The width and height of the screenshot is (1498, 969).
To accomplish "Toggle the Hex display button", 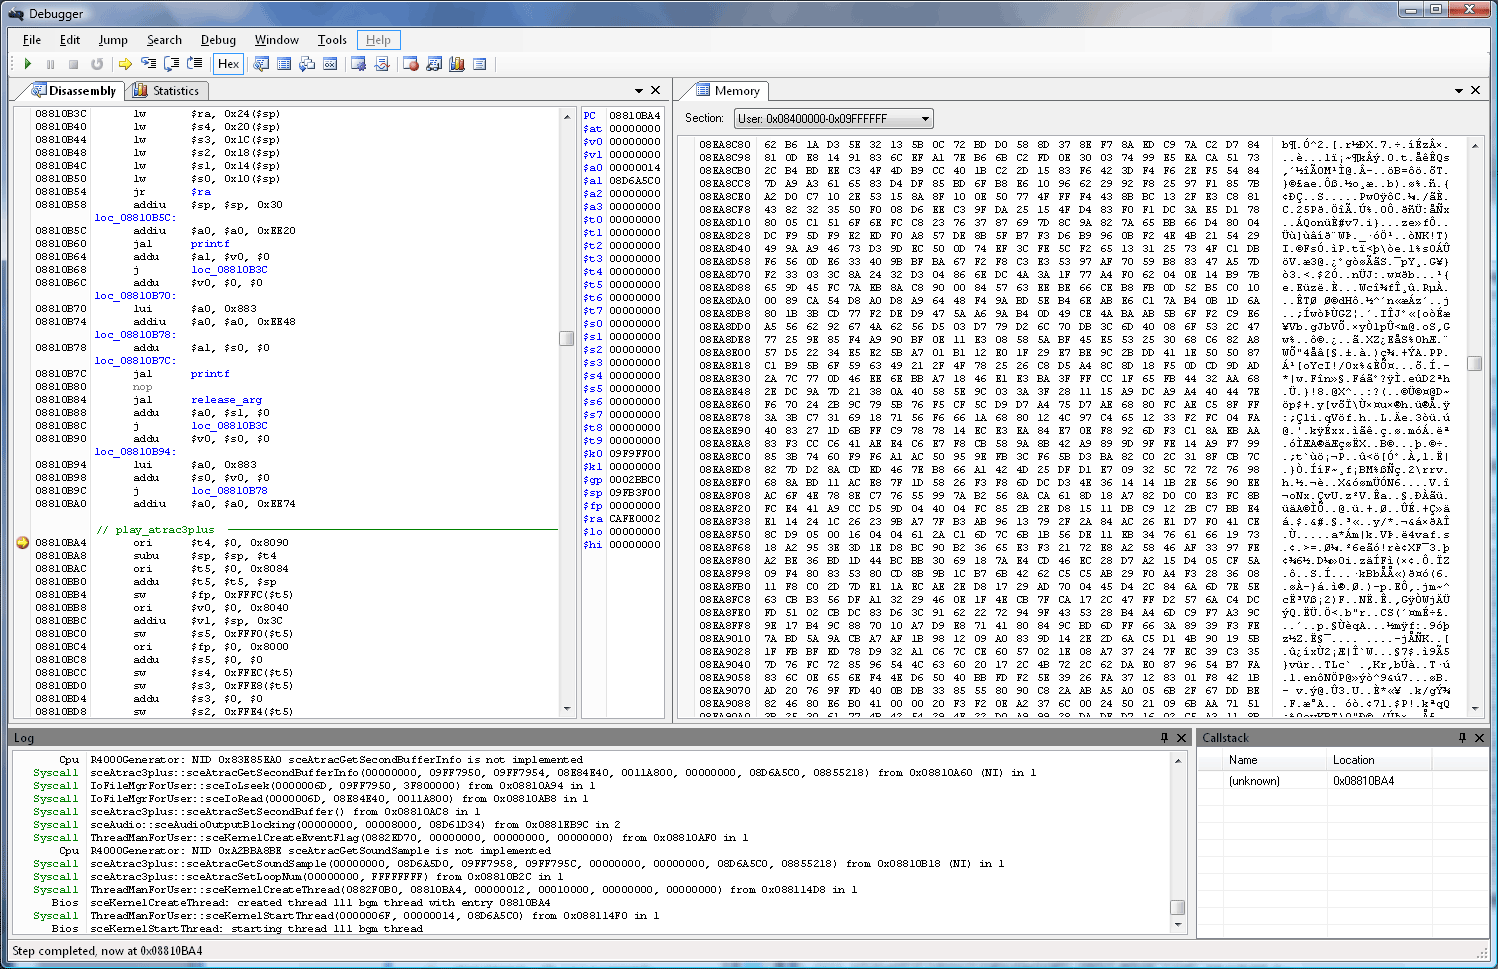I will (x=228, y=64).
